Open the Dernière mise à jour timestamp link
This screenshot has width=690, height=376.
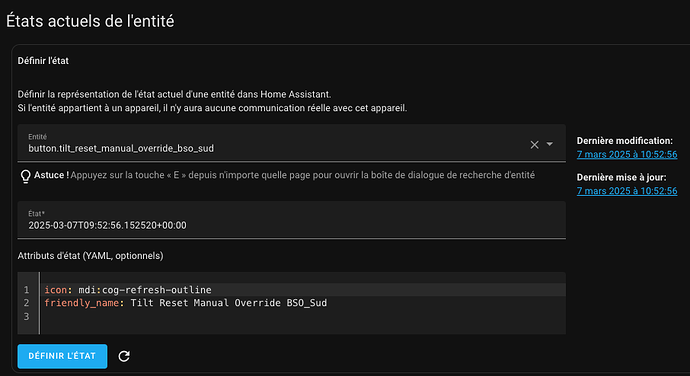coord(627,191)
